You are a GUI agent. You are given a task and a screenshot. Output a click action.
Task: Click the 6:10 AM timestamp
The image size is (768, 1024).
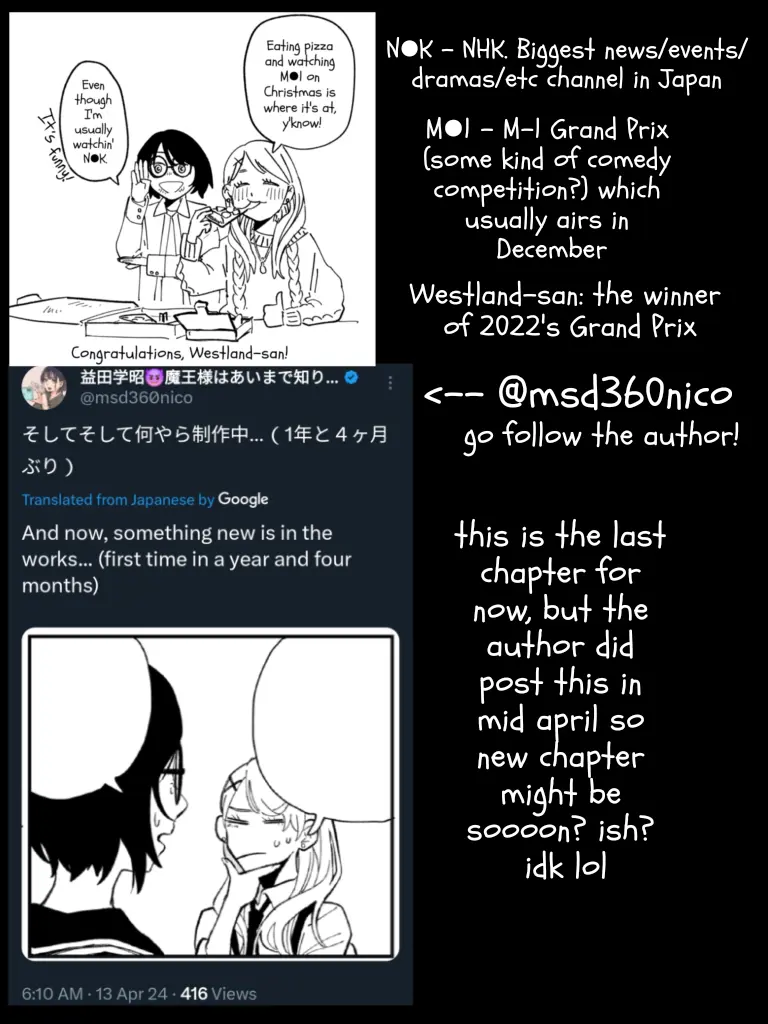[52, 994]
